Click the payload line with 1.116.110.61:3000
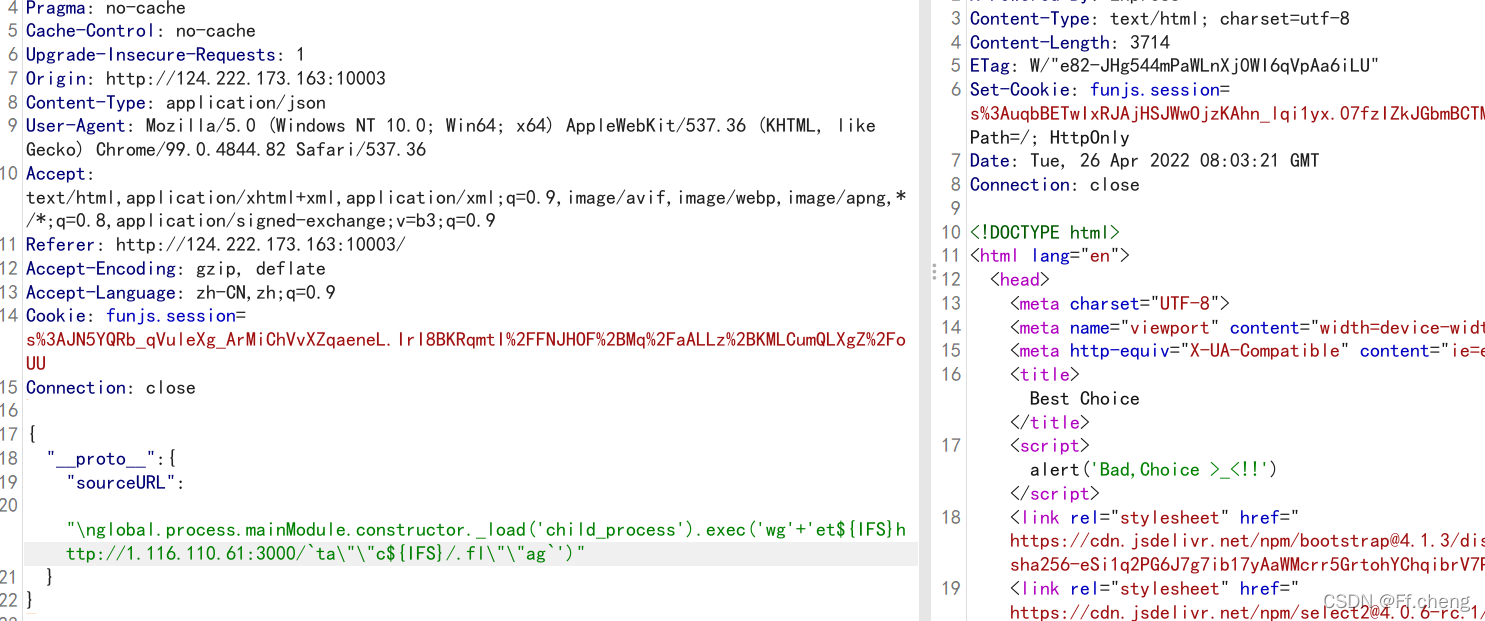The image size is (1485, 621). [x=326, y=554]
